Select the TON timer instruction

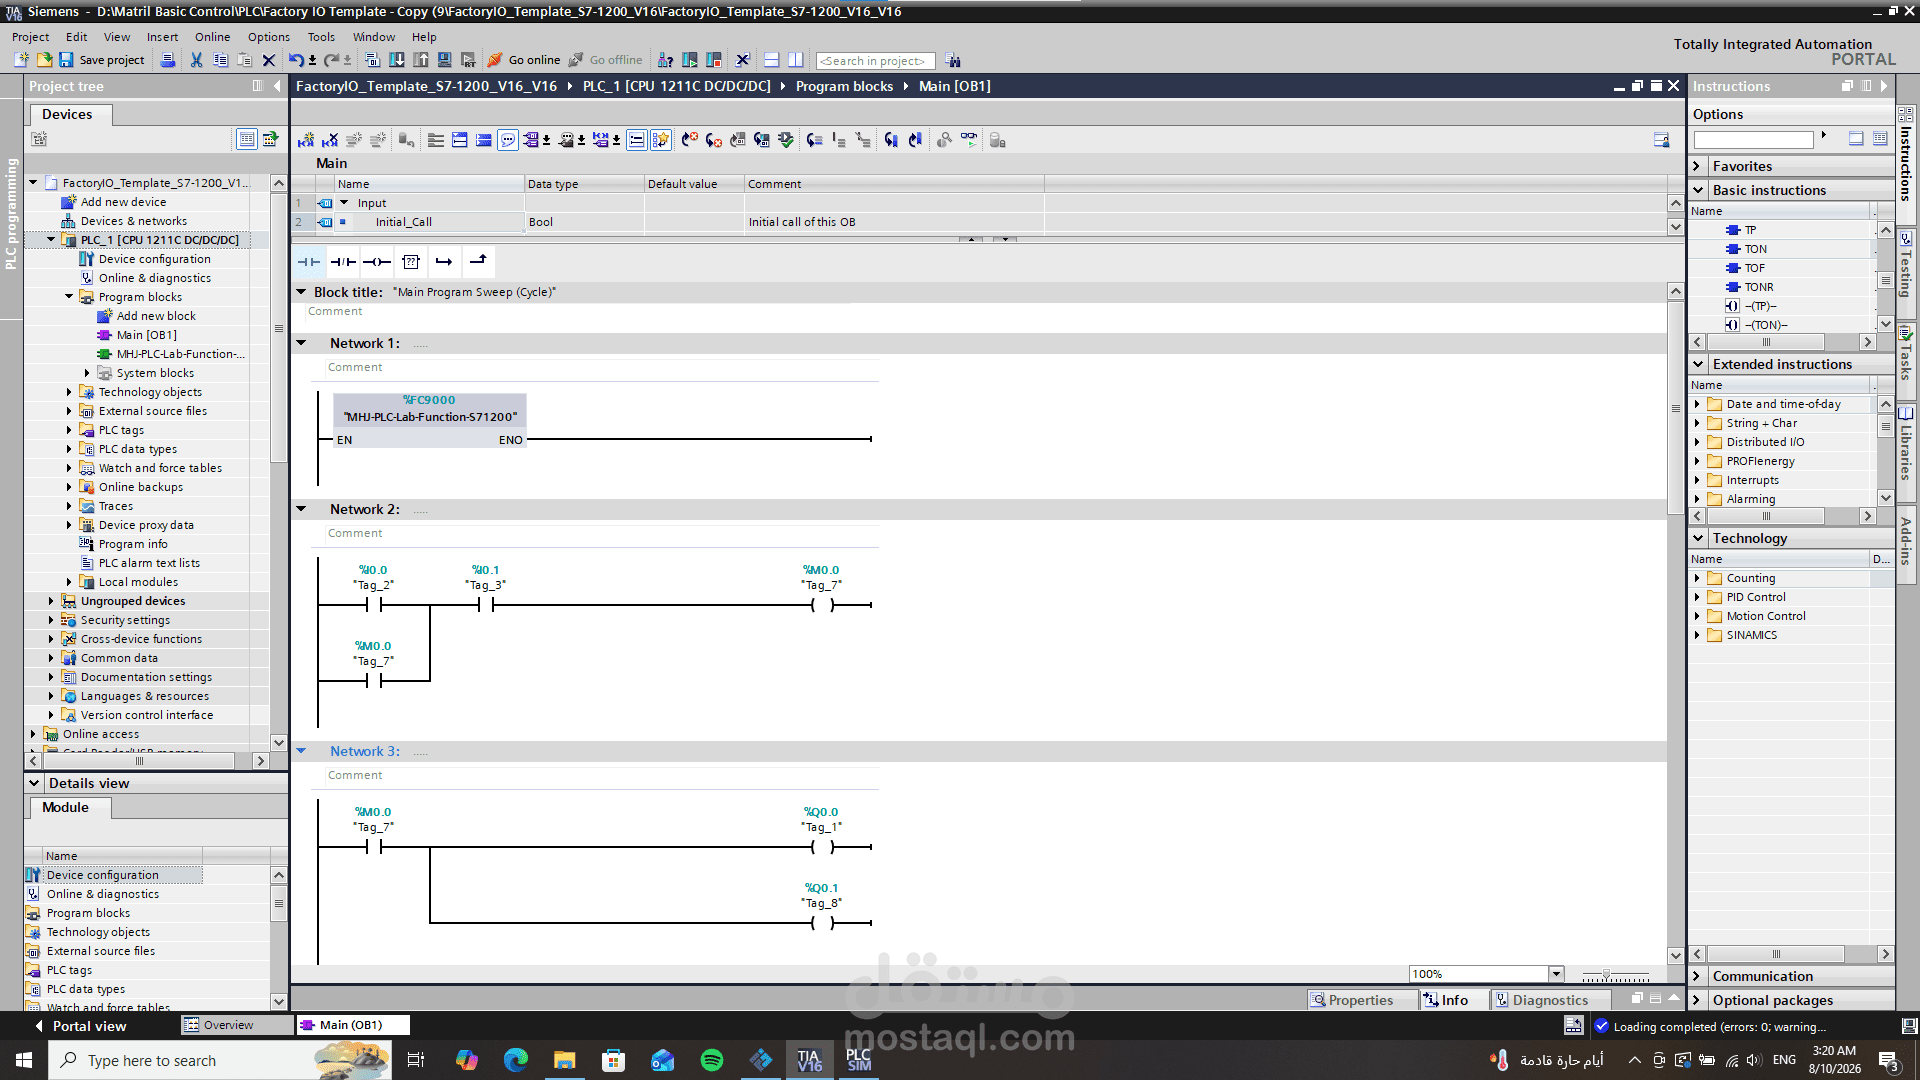(1755, 249)
